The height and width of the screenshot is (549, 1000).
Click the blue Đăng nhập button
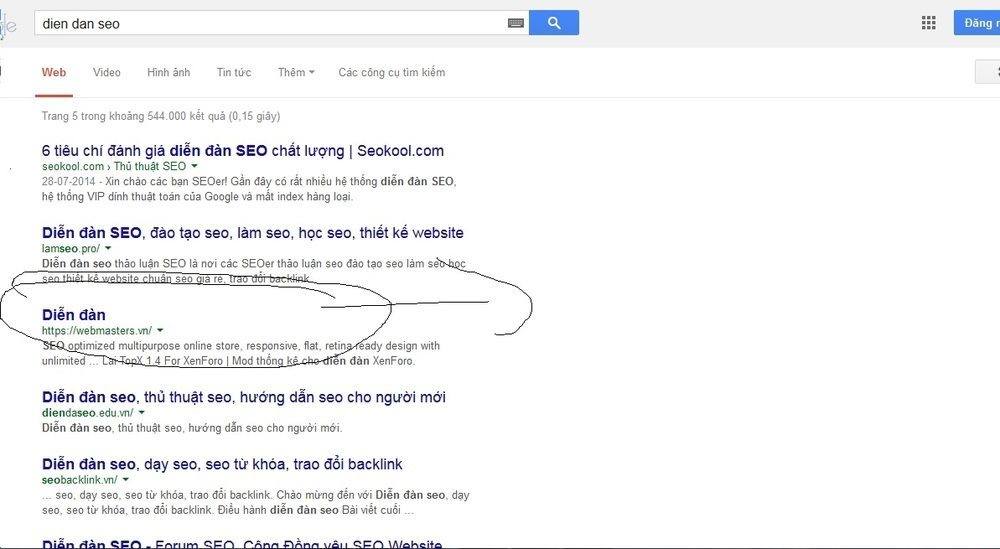[x=977, y=23]
